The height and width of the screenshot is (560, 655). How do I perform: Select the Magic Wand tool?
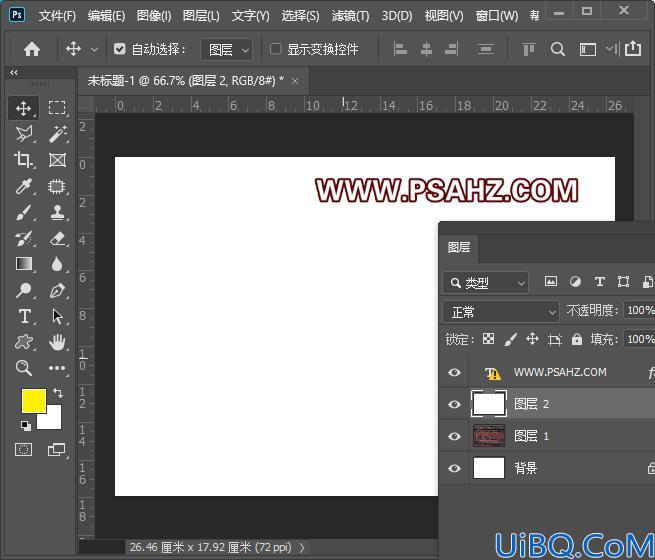click(x=57, y=134)
